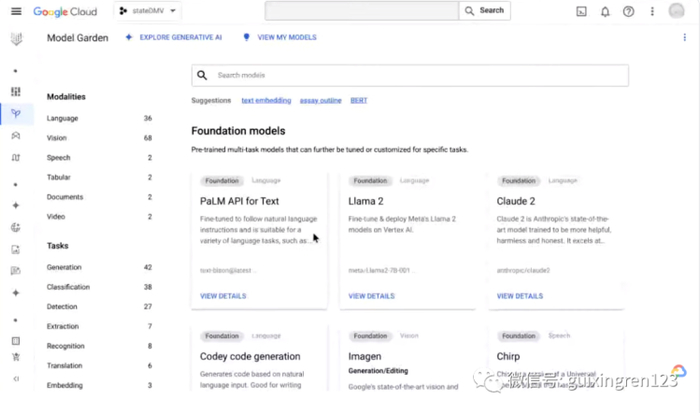Filter by Classification task
Image resolution: width=700 pixels, height=413 pixels.
(68, 287)
